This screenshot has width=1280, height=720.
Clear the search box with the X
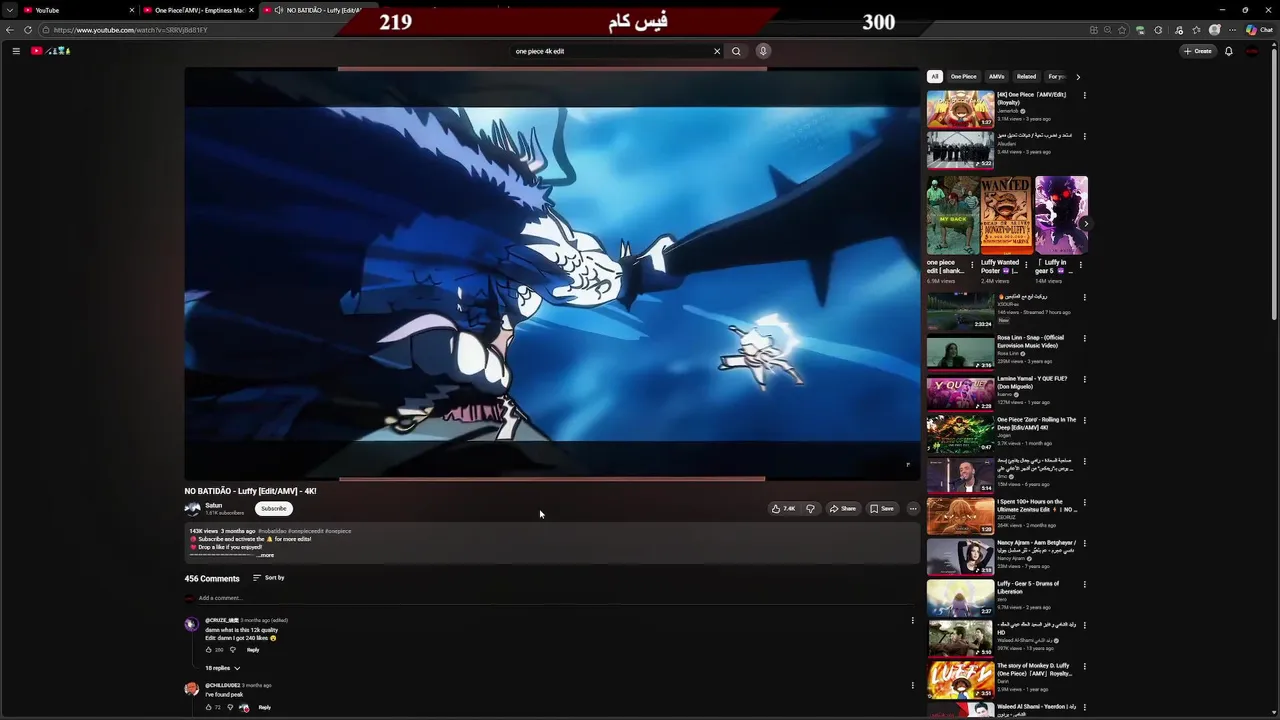tap(716, 51)
